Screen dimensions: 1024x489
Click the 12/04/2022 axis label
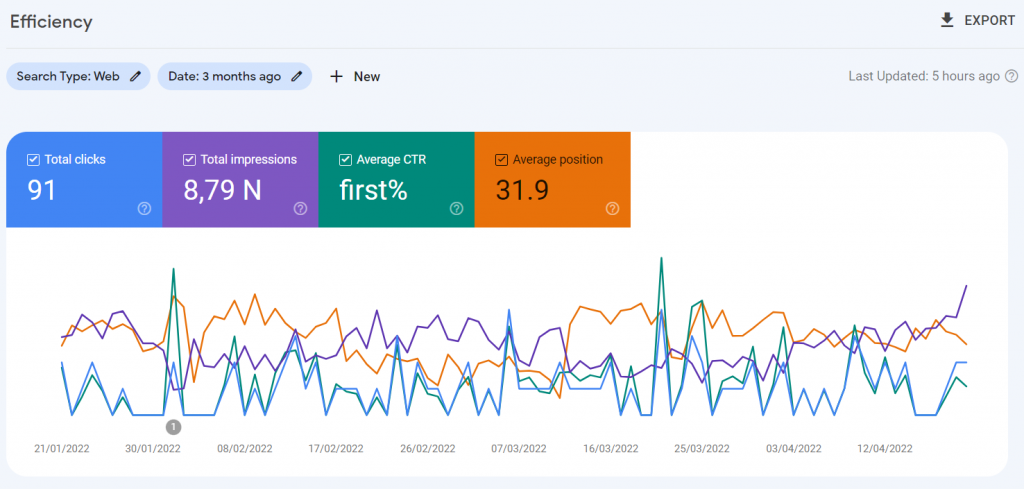(885, 449)
